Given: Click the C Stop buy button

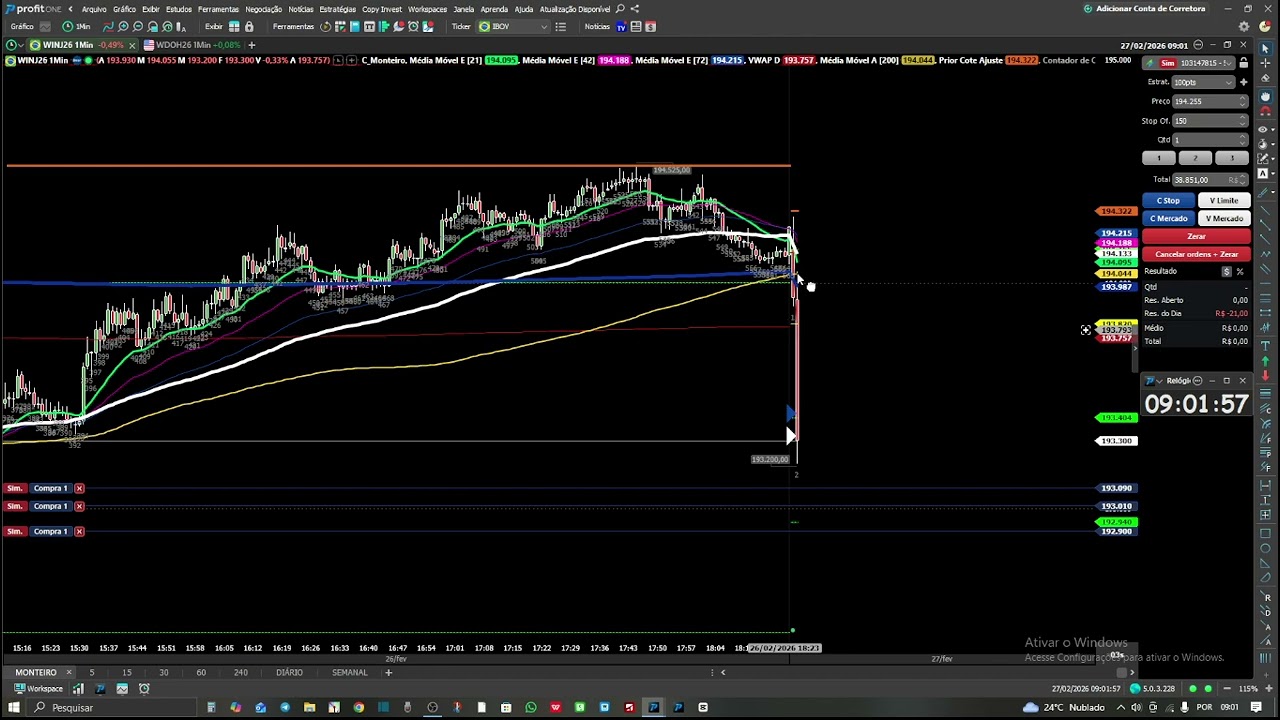Looking at the screenshot, I should coord(1168,200).
